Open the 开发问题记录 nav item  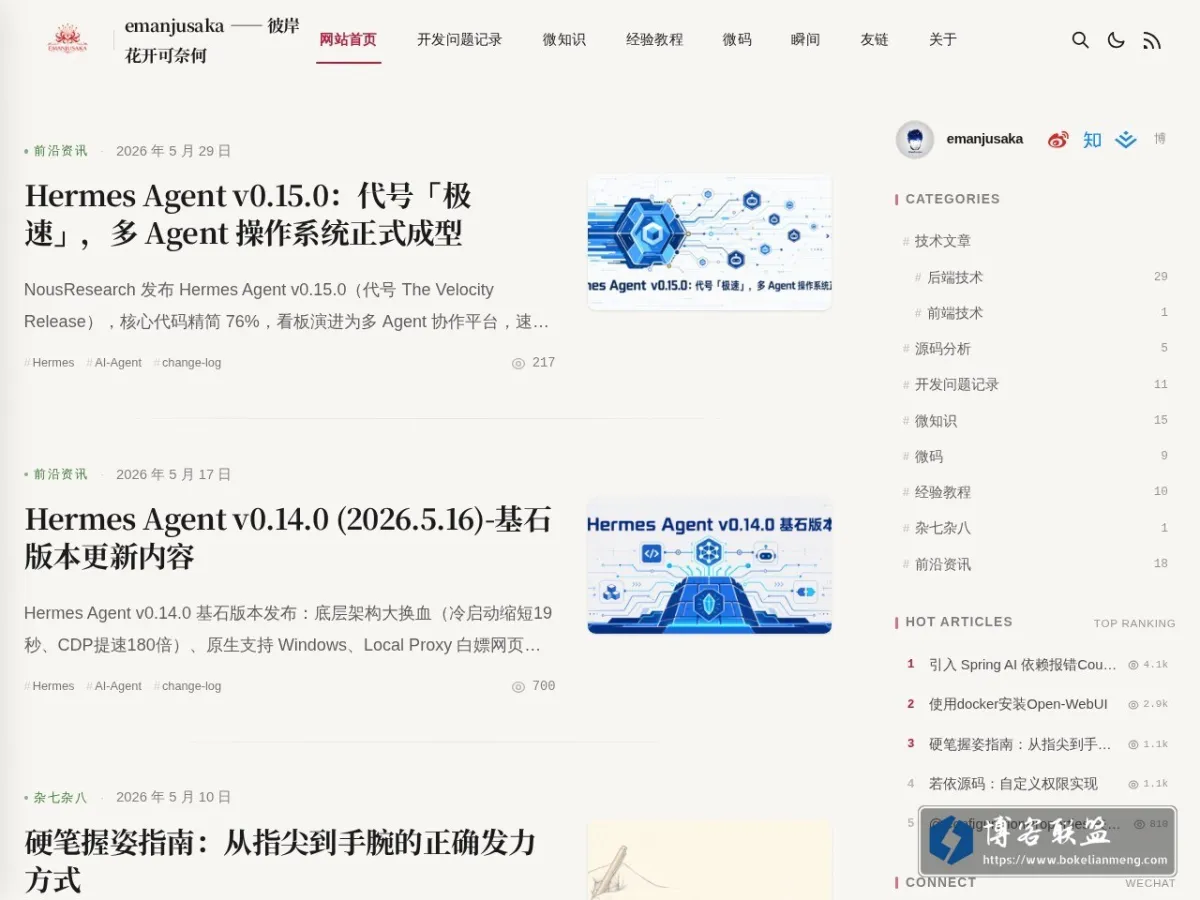tap(459, 40)
